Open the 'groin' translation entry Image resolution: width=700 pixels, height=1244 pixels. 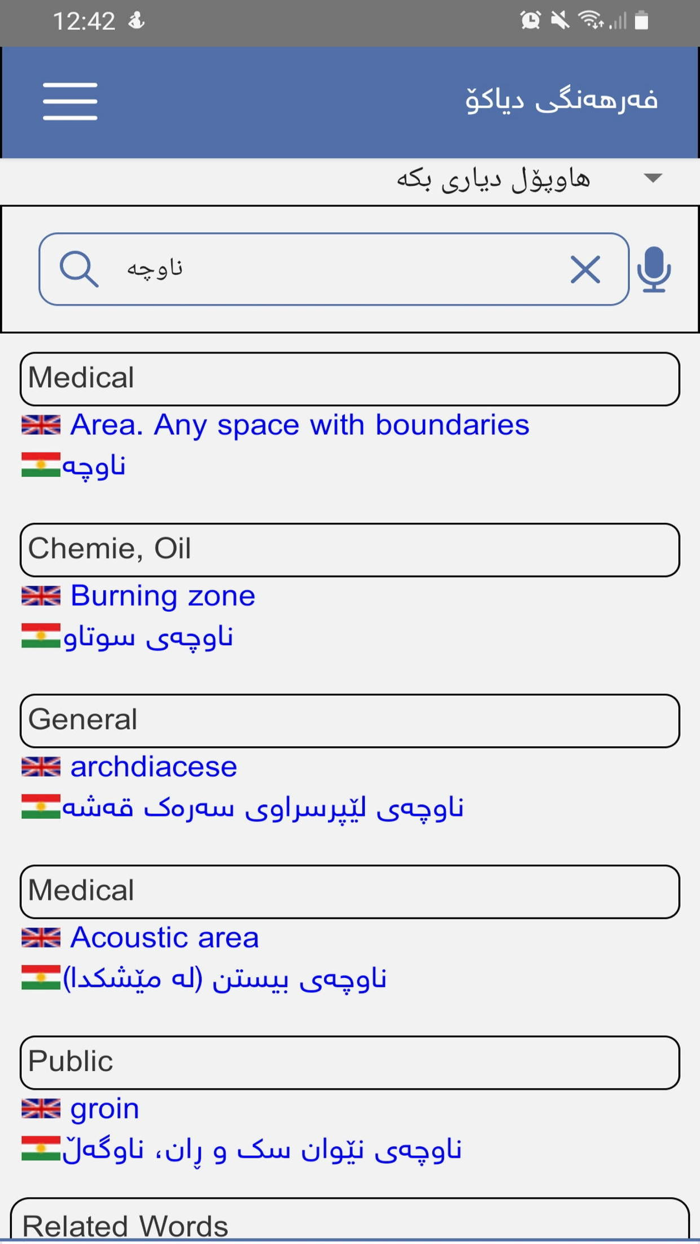click(104, 1108)
